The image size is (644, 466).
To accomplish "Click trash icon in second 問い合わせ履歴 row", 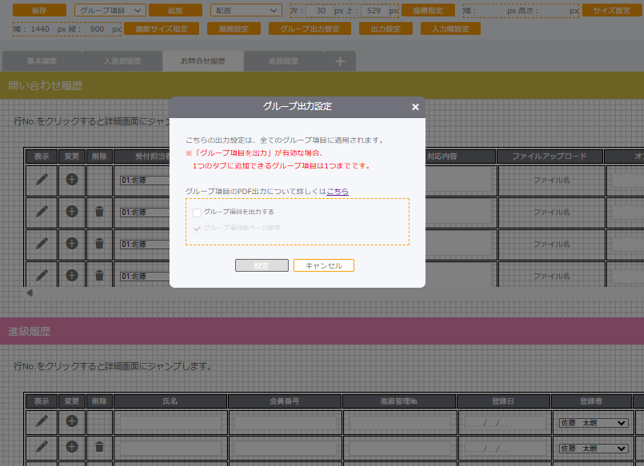I will pyautogui.click(x=99, y=211).
